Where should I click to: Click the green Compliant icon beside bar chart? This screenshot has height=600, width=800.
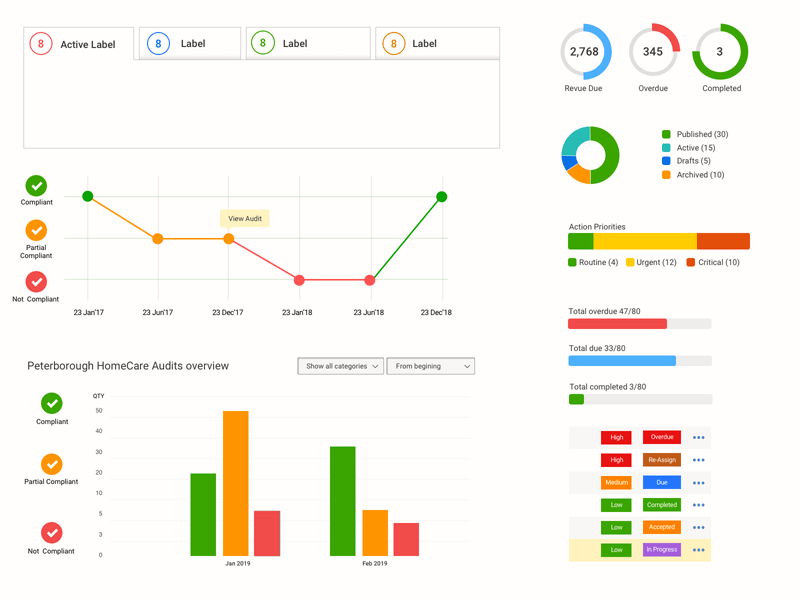[x=52, y=403]
